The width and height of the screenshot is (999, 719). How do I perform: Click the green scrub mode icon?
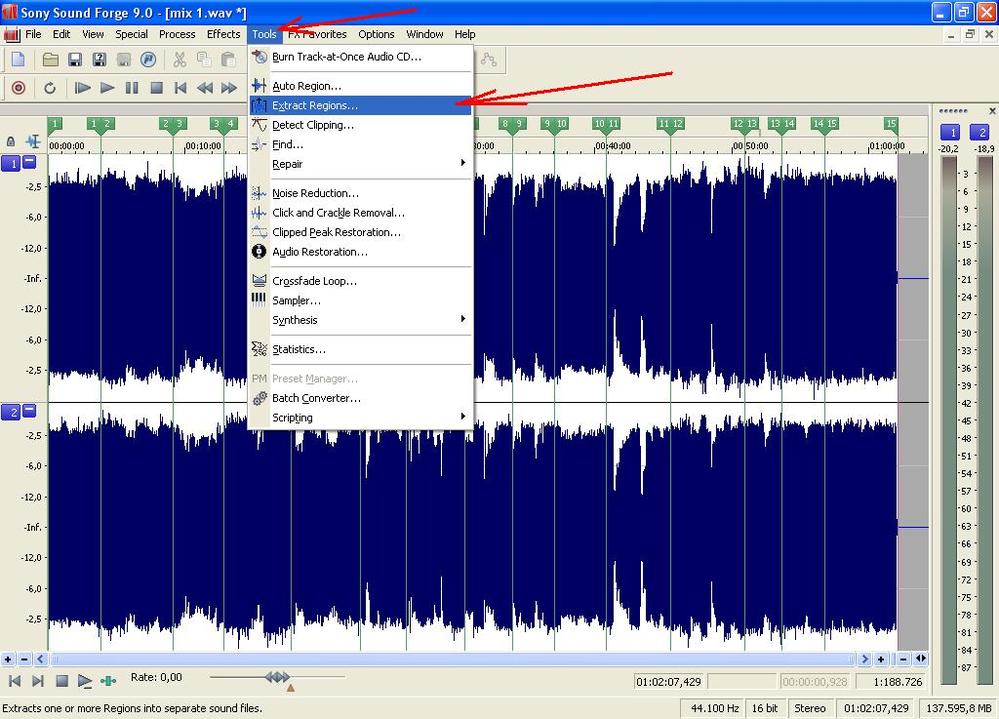[x=108, y=681]
